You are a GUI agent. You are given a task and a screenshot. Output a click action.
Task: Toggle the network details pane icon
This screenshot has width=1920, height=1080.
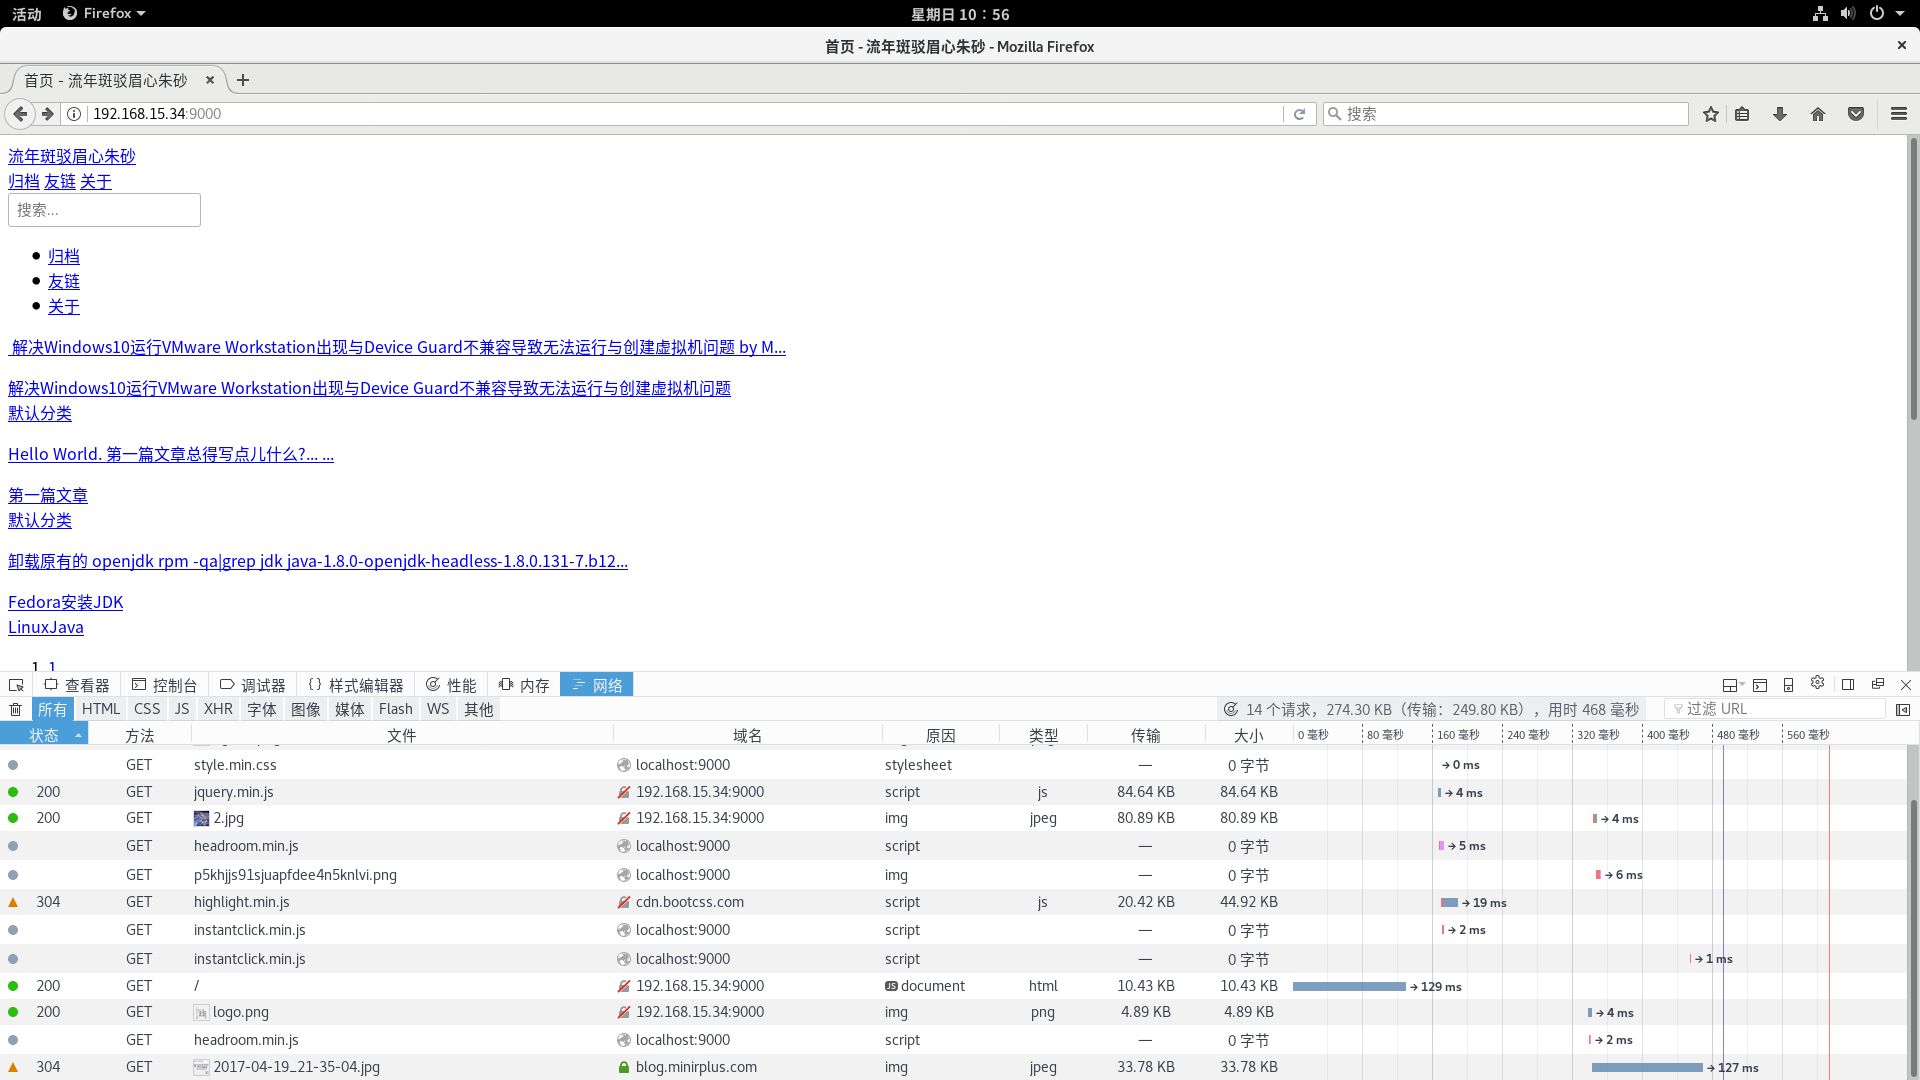[x=1903, y=709]
